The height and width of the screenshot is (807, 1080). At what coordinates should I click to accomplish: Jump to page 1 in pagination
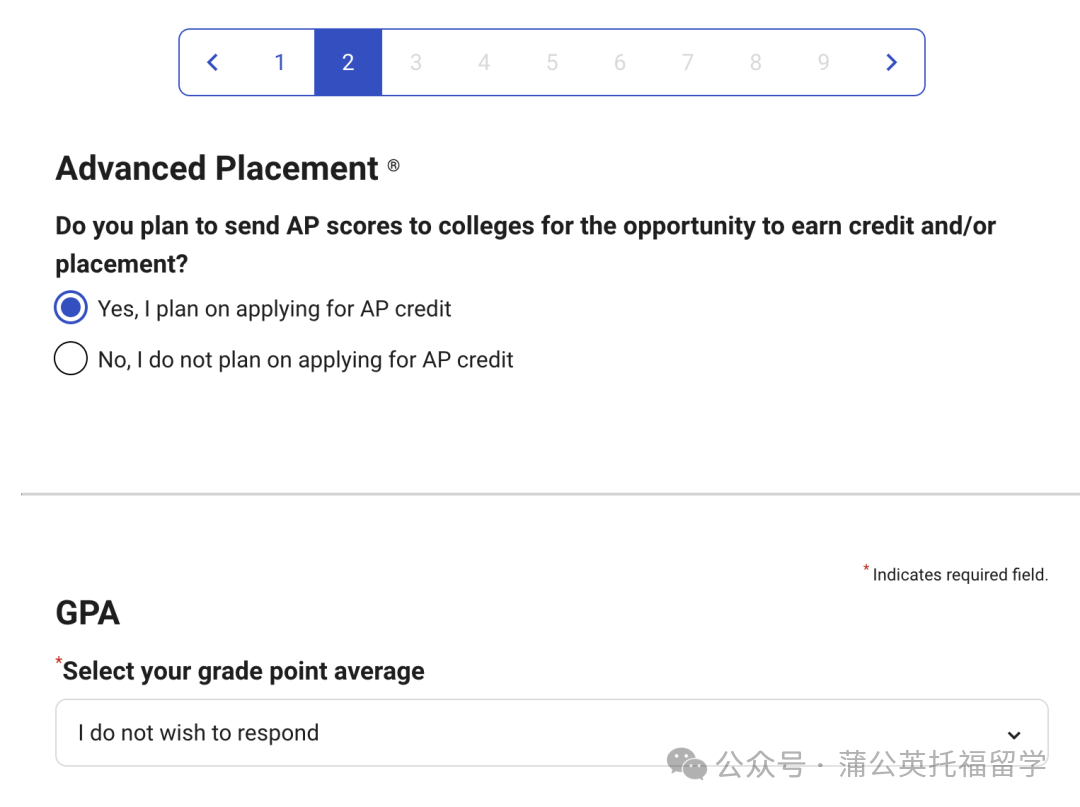(280, 63)
